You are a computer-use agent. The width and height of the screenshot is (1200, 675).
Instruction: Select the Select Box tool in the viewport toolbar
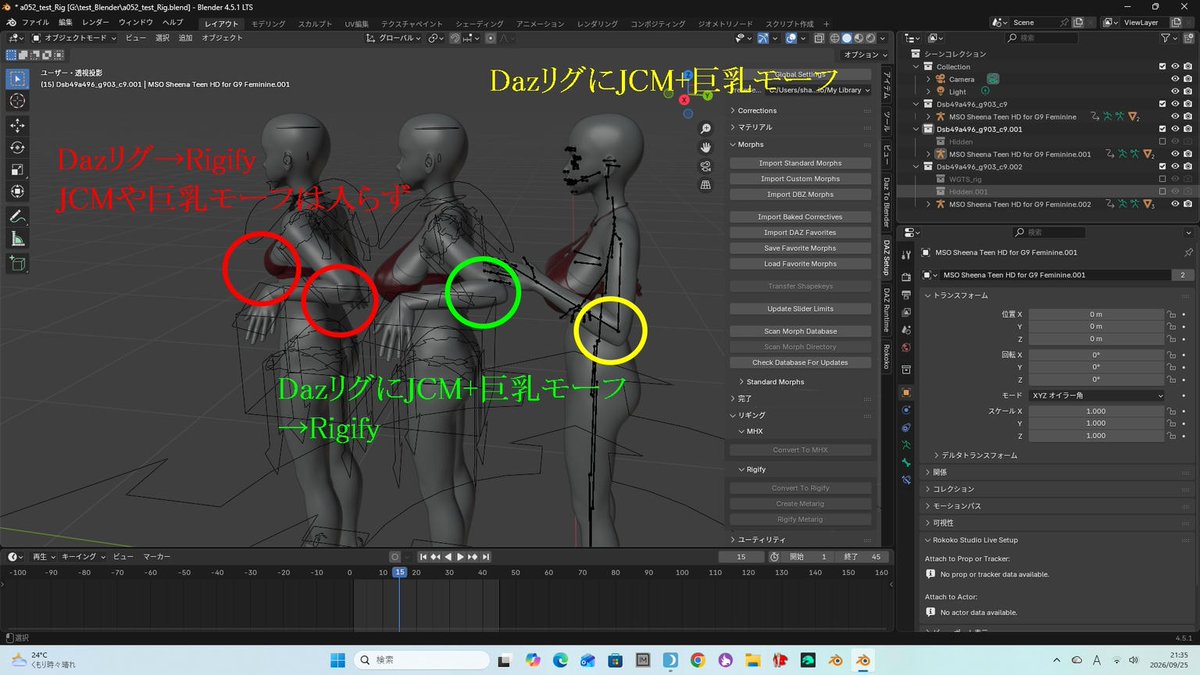18,79
